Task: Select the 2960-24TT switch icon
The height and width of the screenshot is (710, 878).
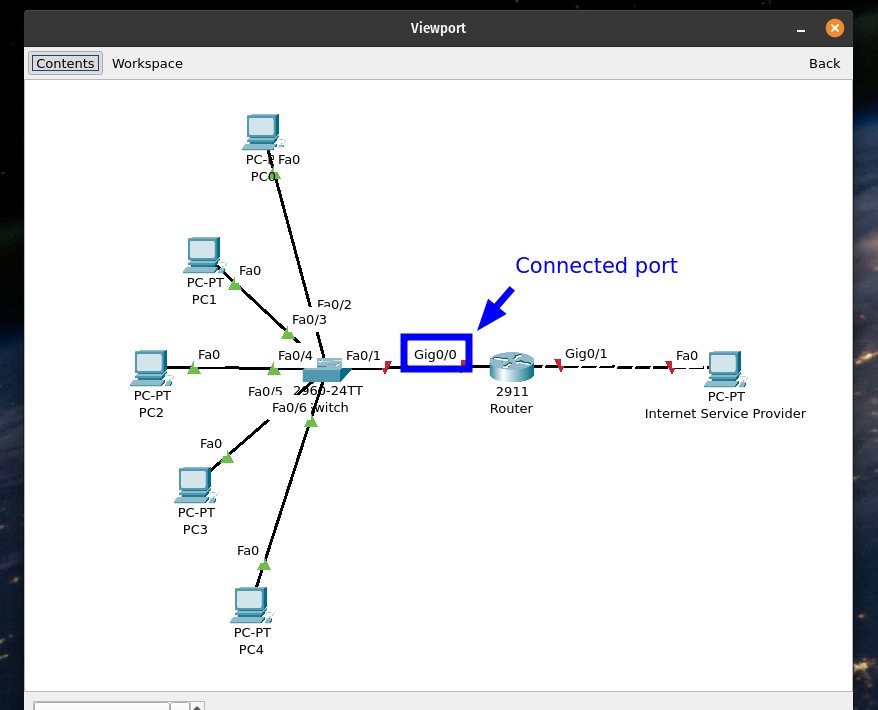Action: (x=328, y=372)
